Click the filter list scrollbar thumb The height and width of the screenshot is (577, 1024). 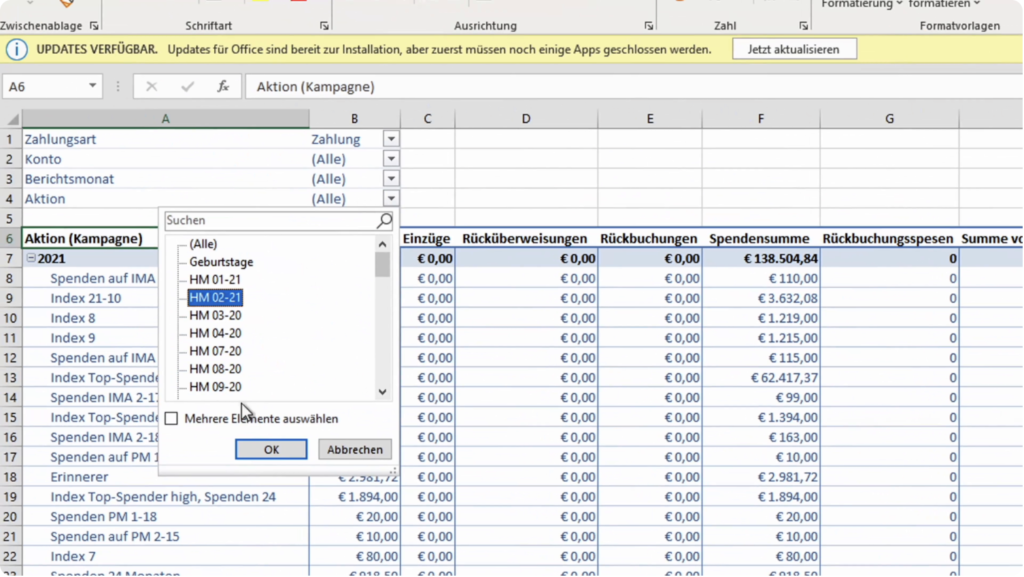[383, 266]
